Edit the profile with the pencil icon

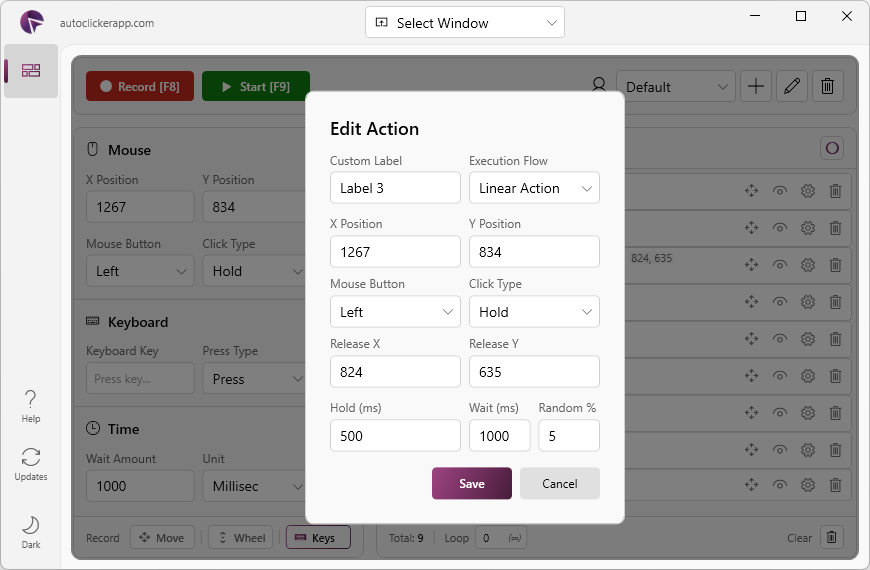tap(792, 86)
